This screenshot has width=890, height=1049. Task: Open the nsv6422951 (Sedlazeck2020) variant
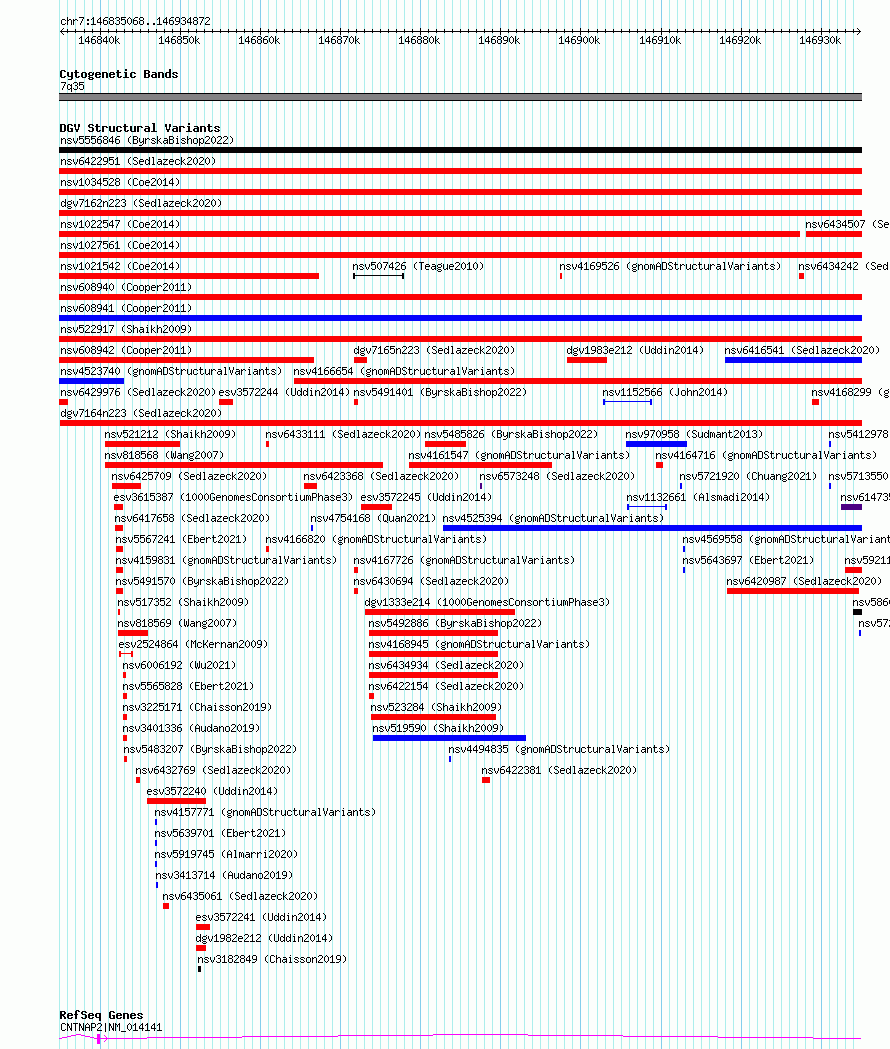click(138, 161)
